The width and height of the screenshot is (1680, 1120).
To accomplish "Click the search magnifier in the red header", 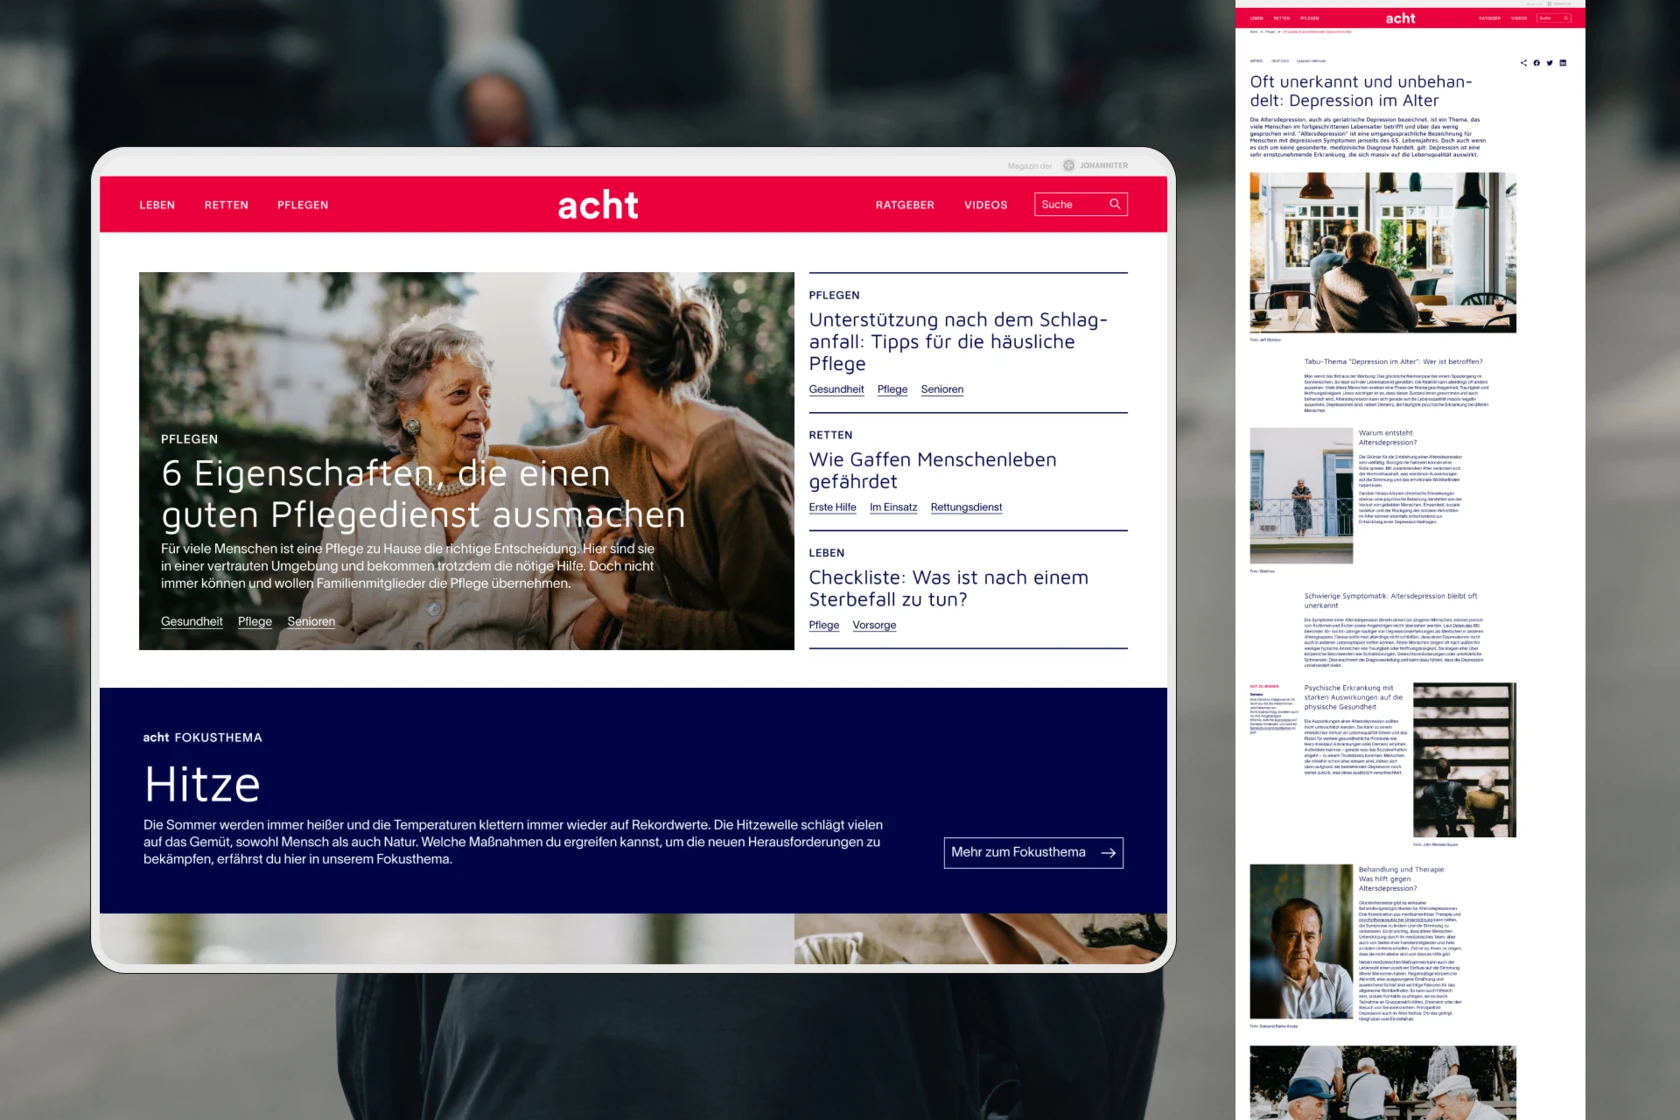I will click(x=1115, y=204).
